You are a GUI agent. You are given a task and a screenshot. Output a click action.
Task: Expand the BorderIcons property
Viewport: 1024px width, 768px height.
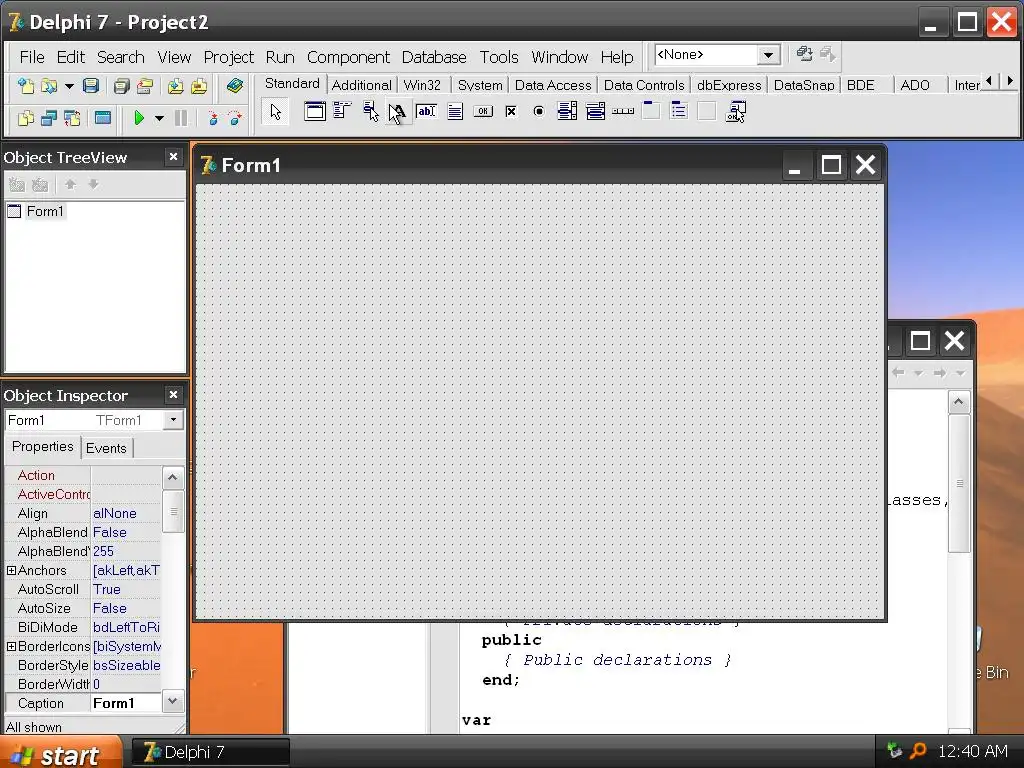click(x=11, y=647)
